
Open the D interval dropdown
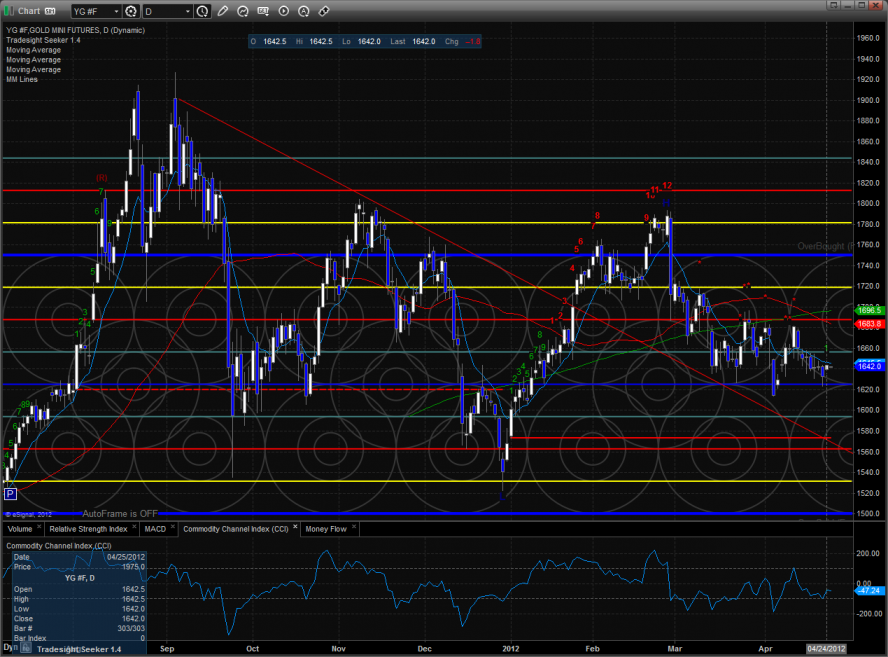[x=166, y=12]
